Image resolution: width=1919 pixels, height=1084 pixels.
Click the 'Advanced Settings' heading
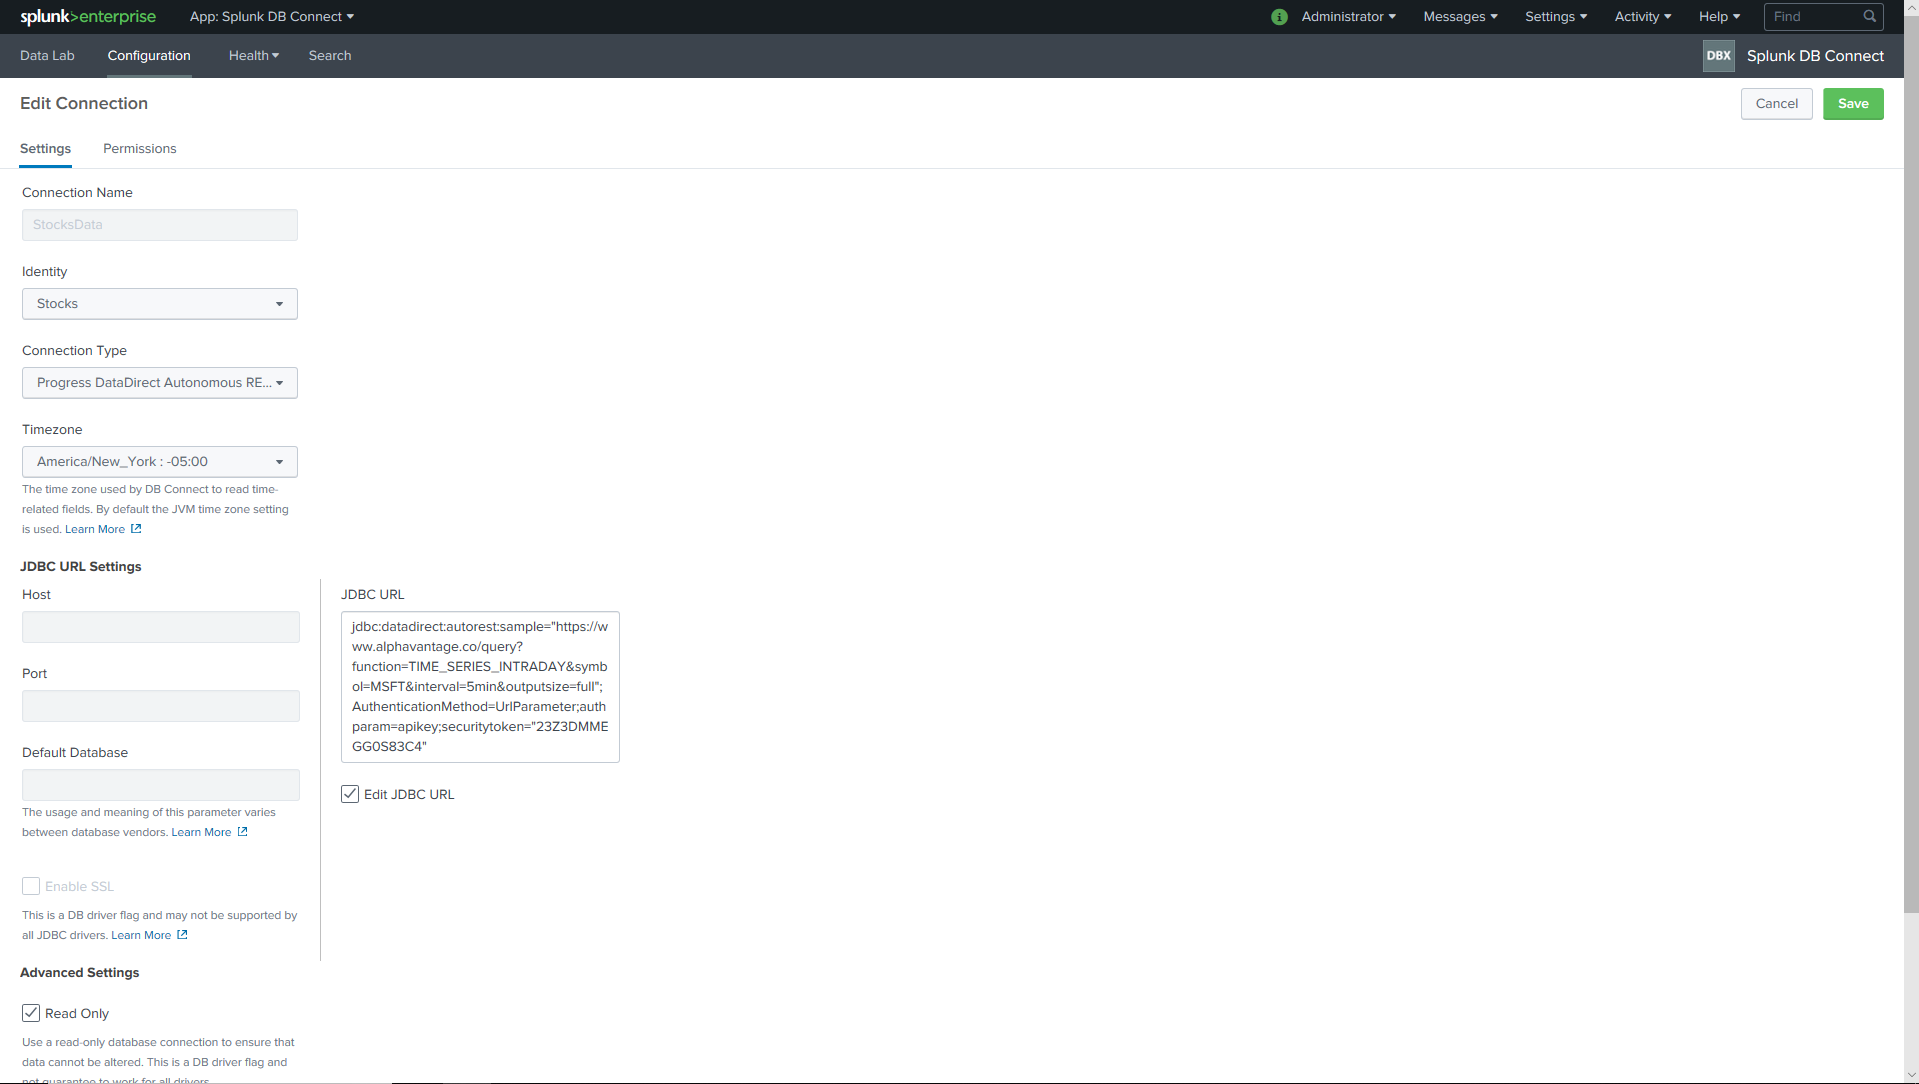tap(80, 973)
